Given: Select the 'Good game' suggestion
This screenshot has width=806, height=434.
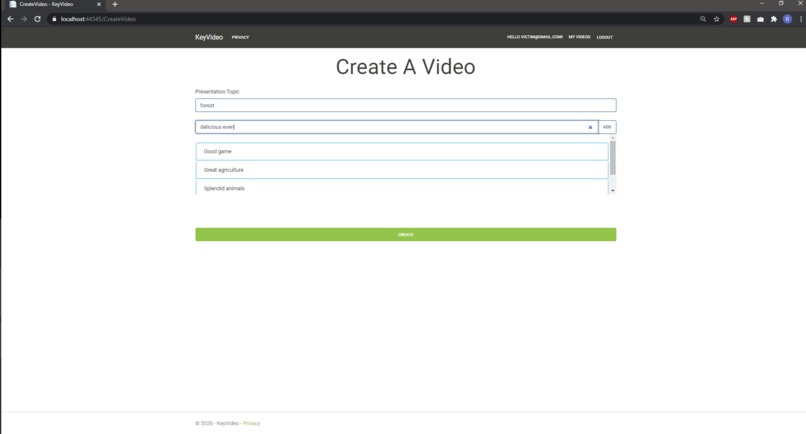Looking at the screenshot, I should (x=402, y=152).
